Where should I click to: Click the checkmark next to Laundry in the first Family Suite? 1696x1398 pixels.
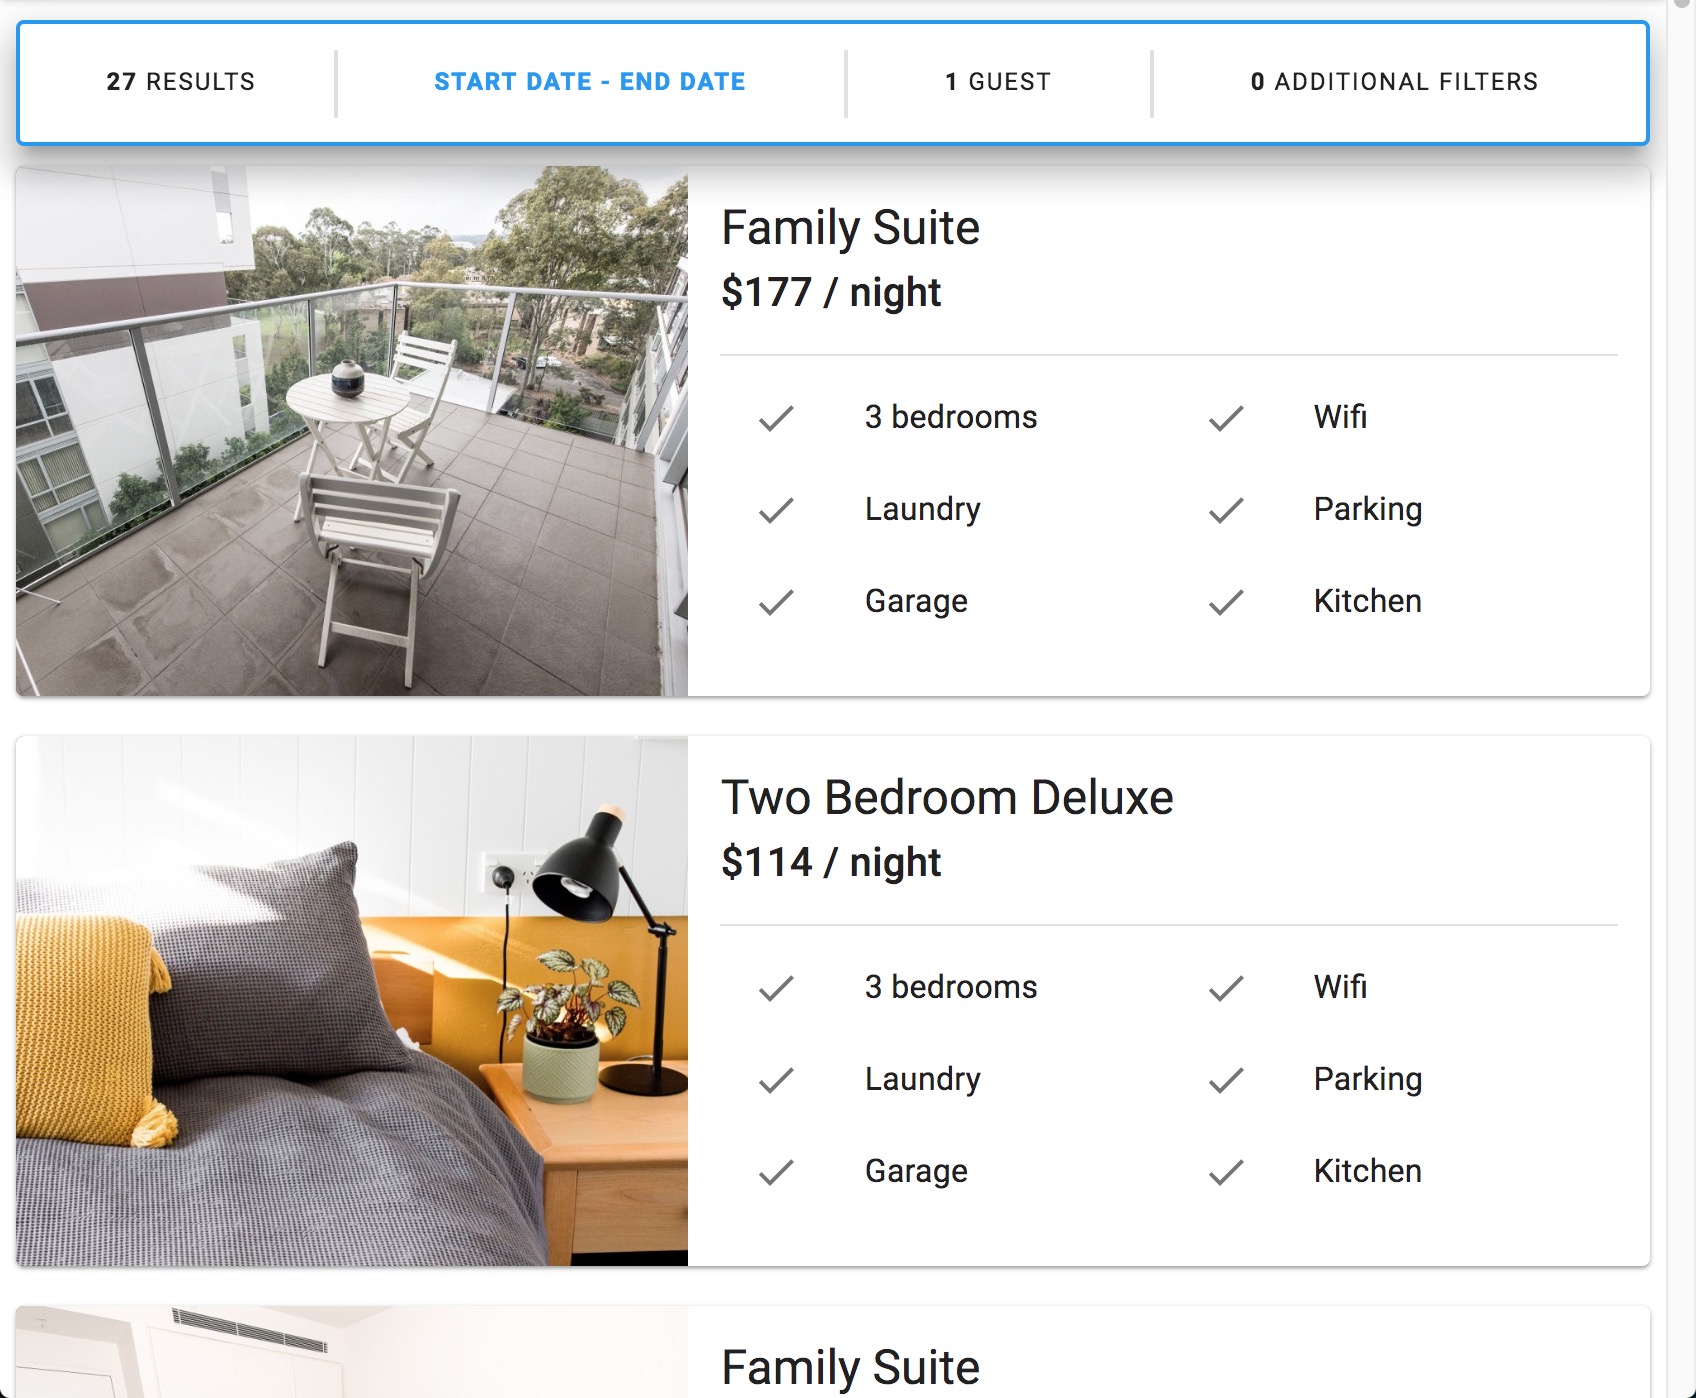pos(776,510)
